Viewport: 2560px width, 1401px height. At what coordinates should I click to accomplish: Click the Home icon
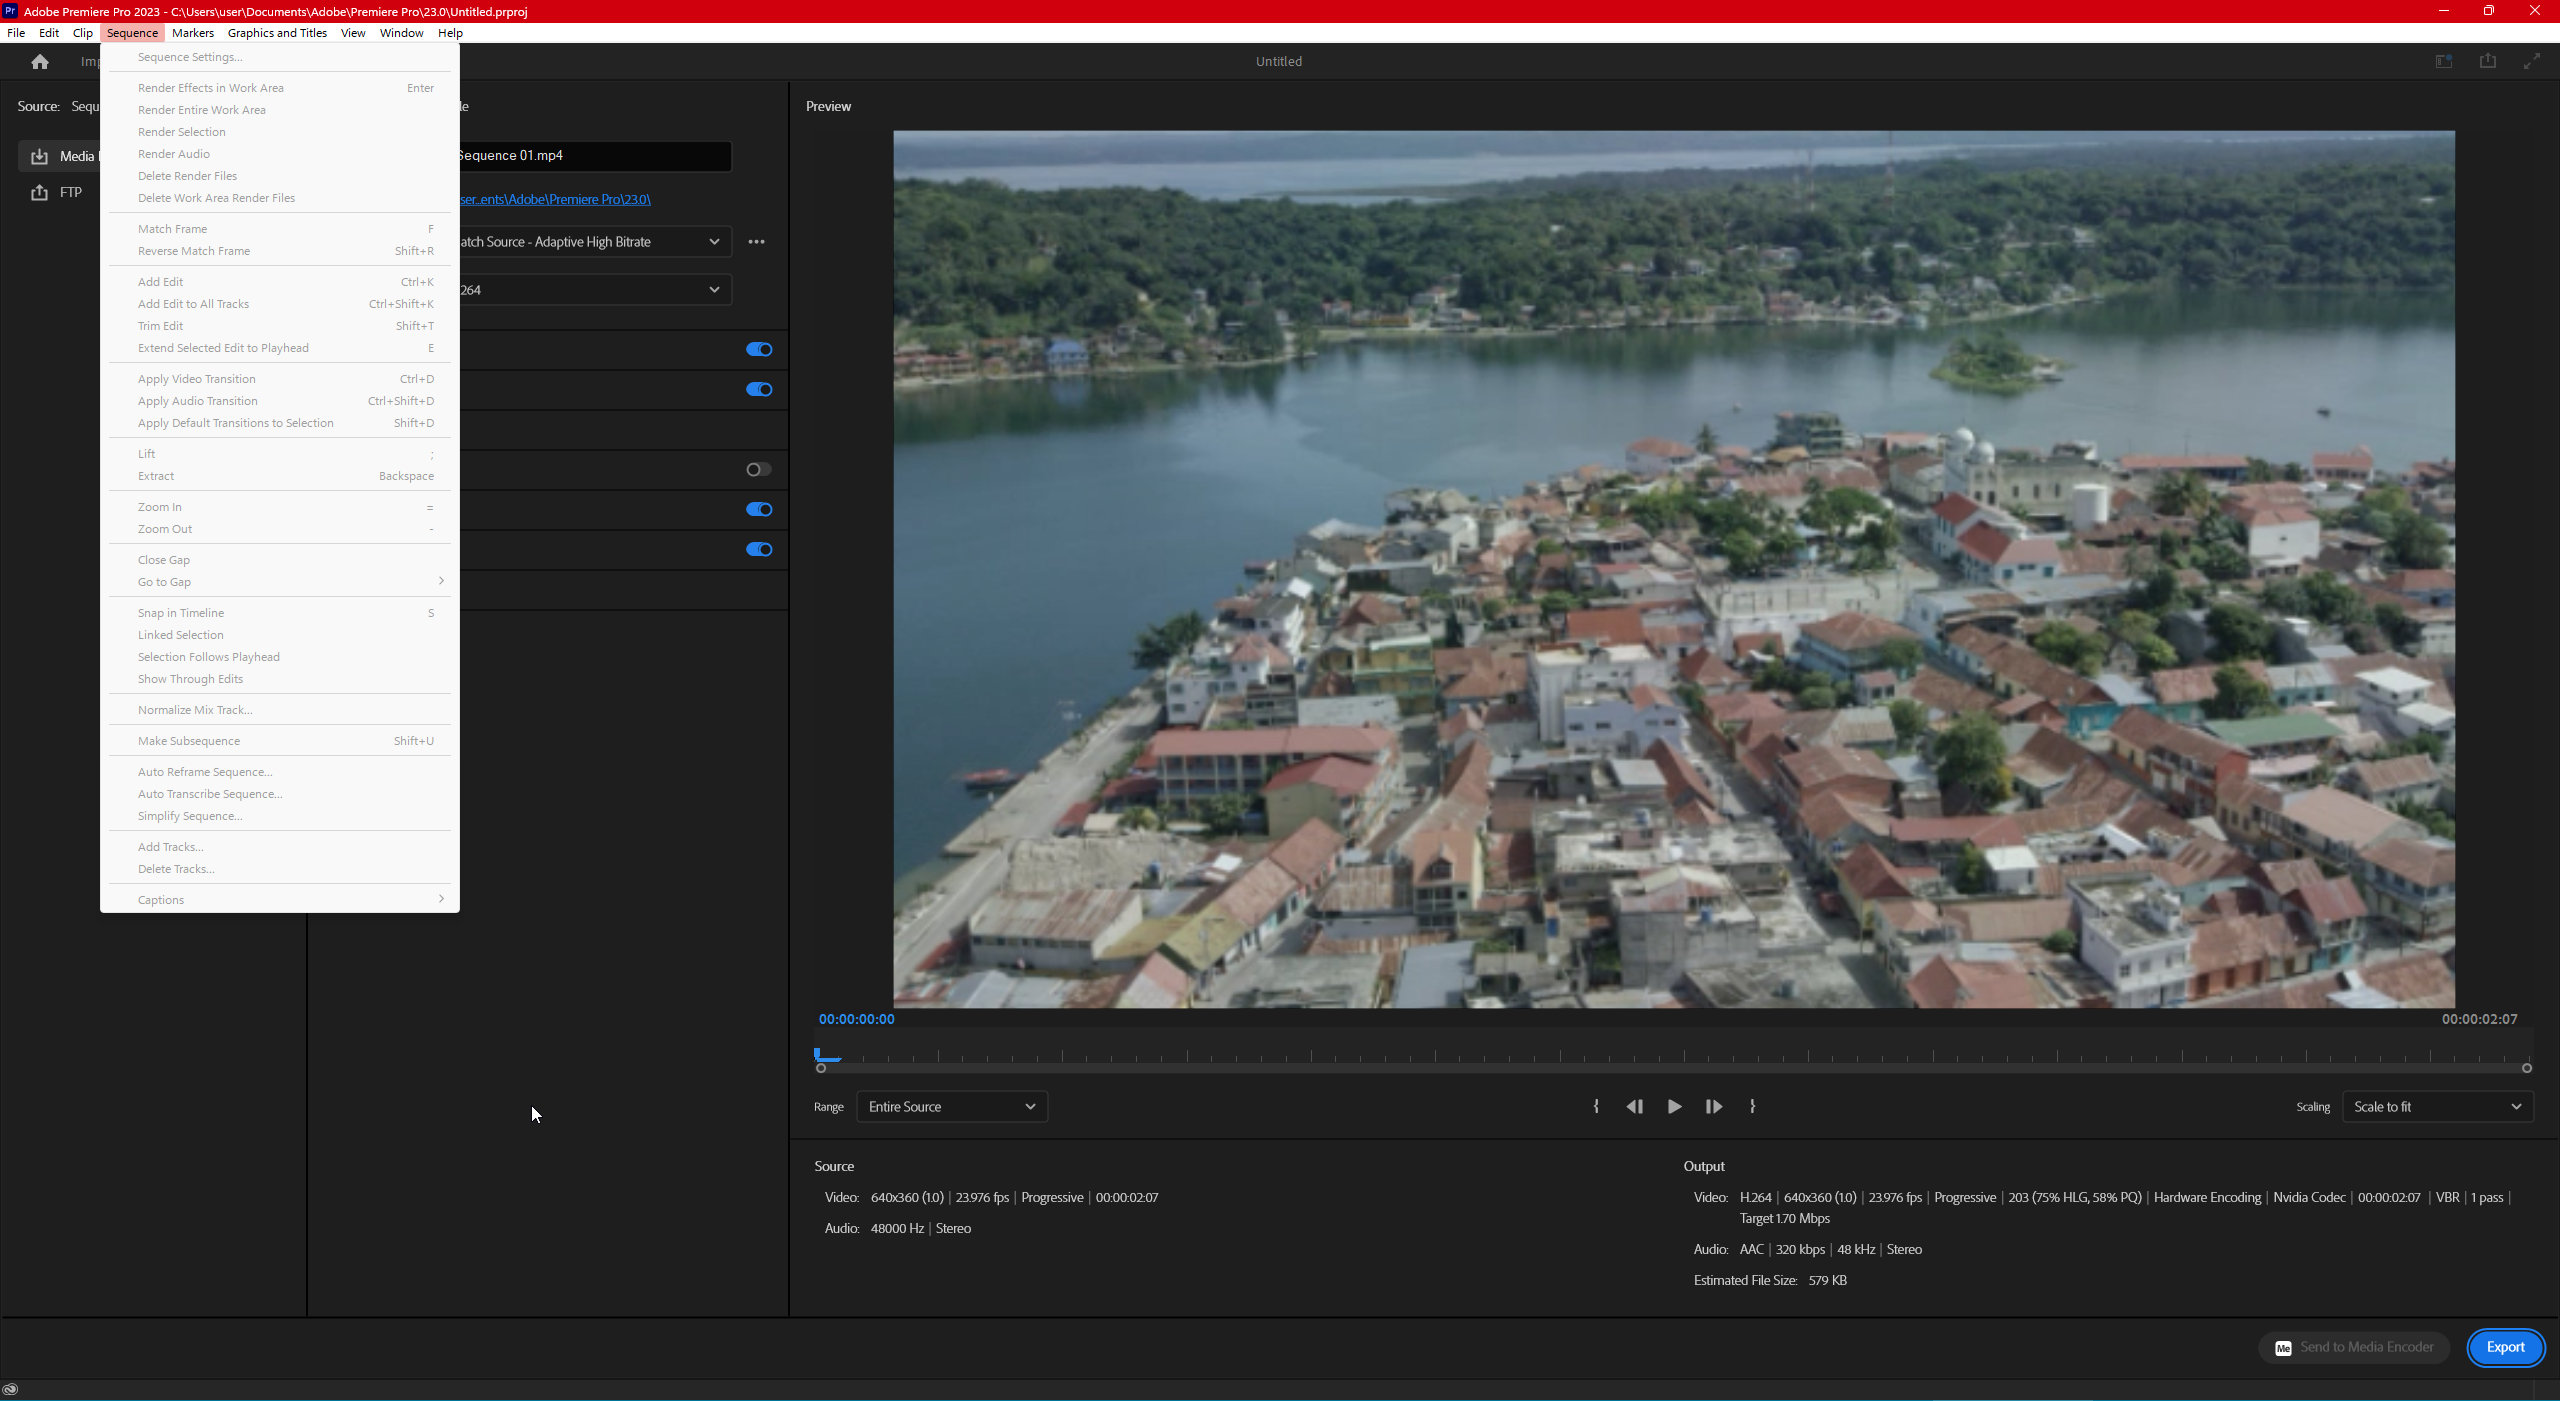(40, 62)
